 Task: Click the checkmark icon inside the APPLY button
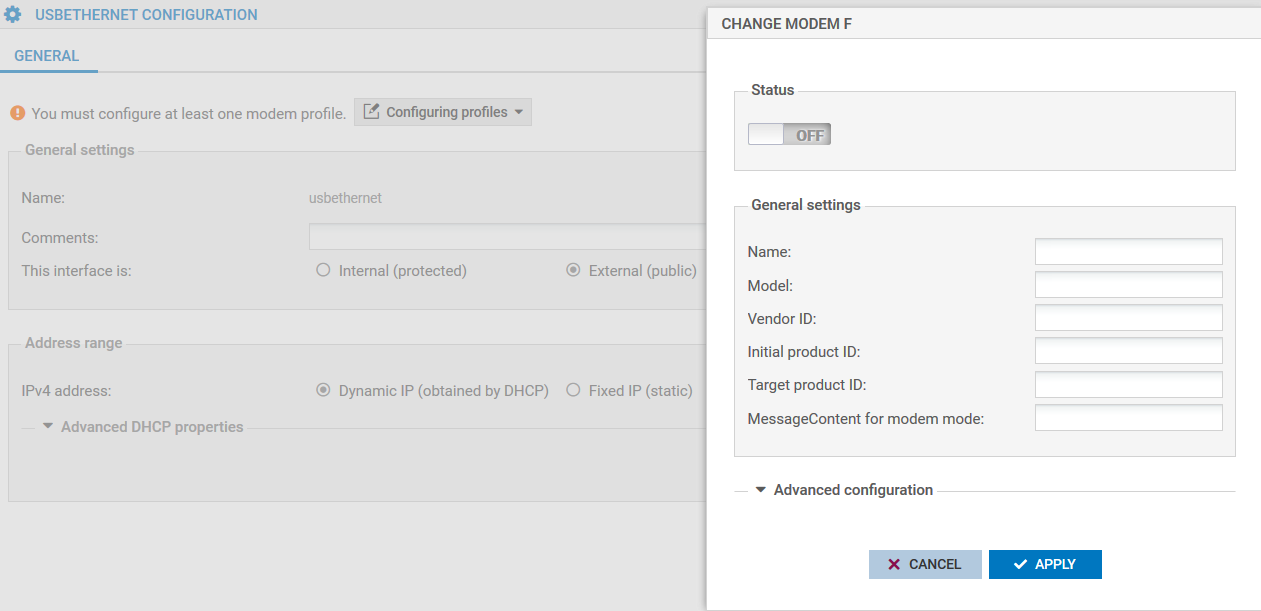click(x=1022, y=564)
